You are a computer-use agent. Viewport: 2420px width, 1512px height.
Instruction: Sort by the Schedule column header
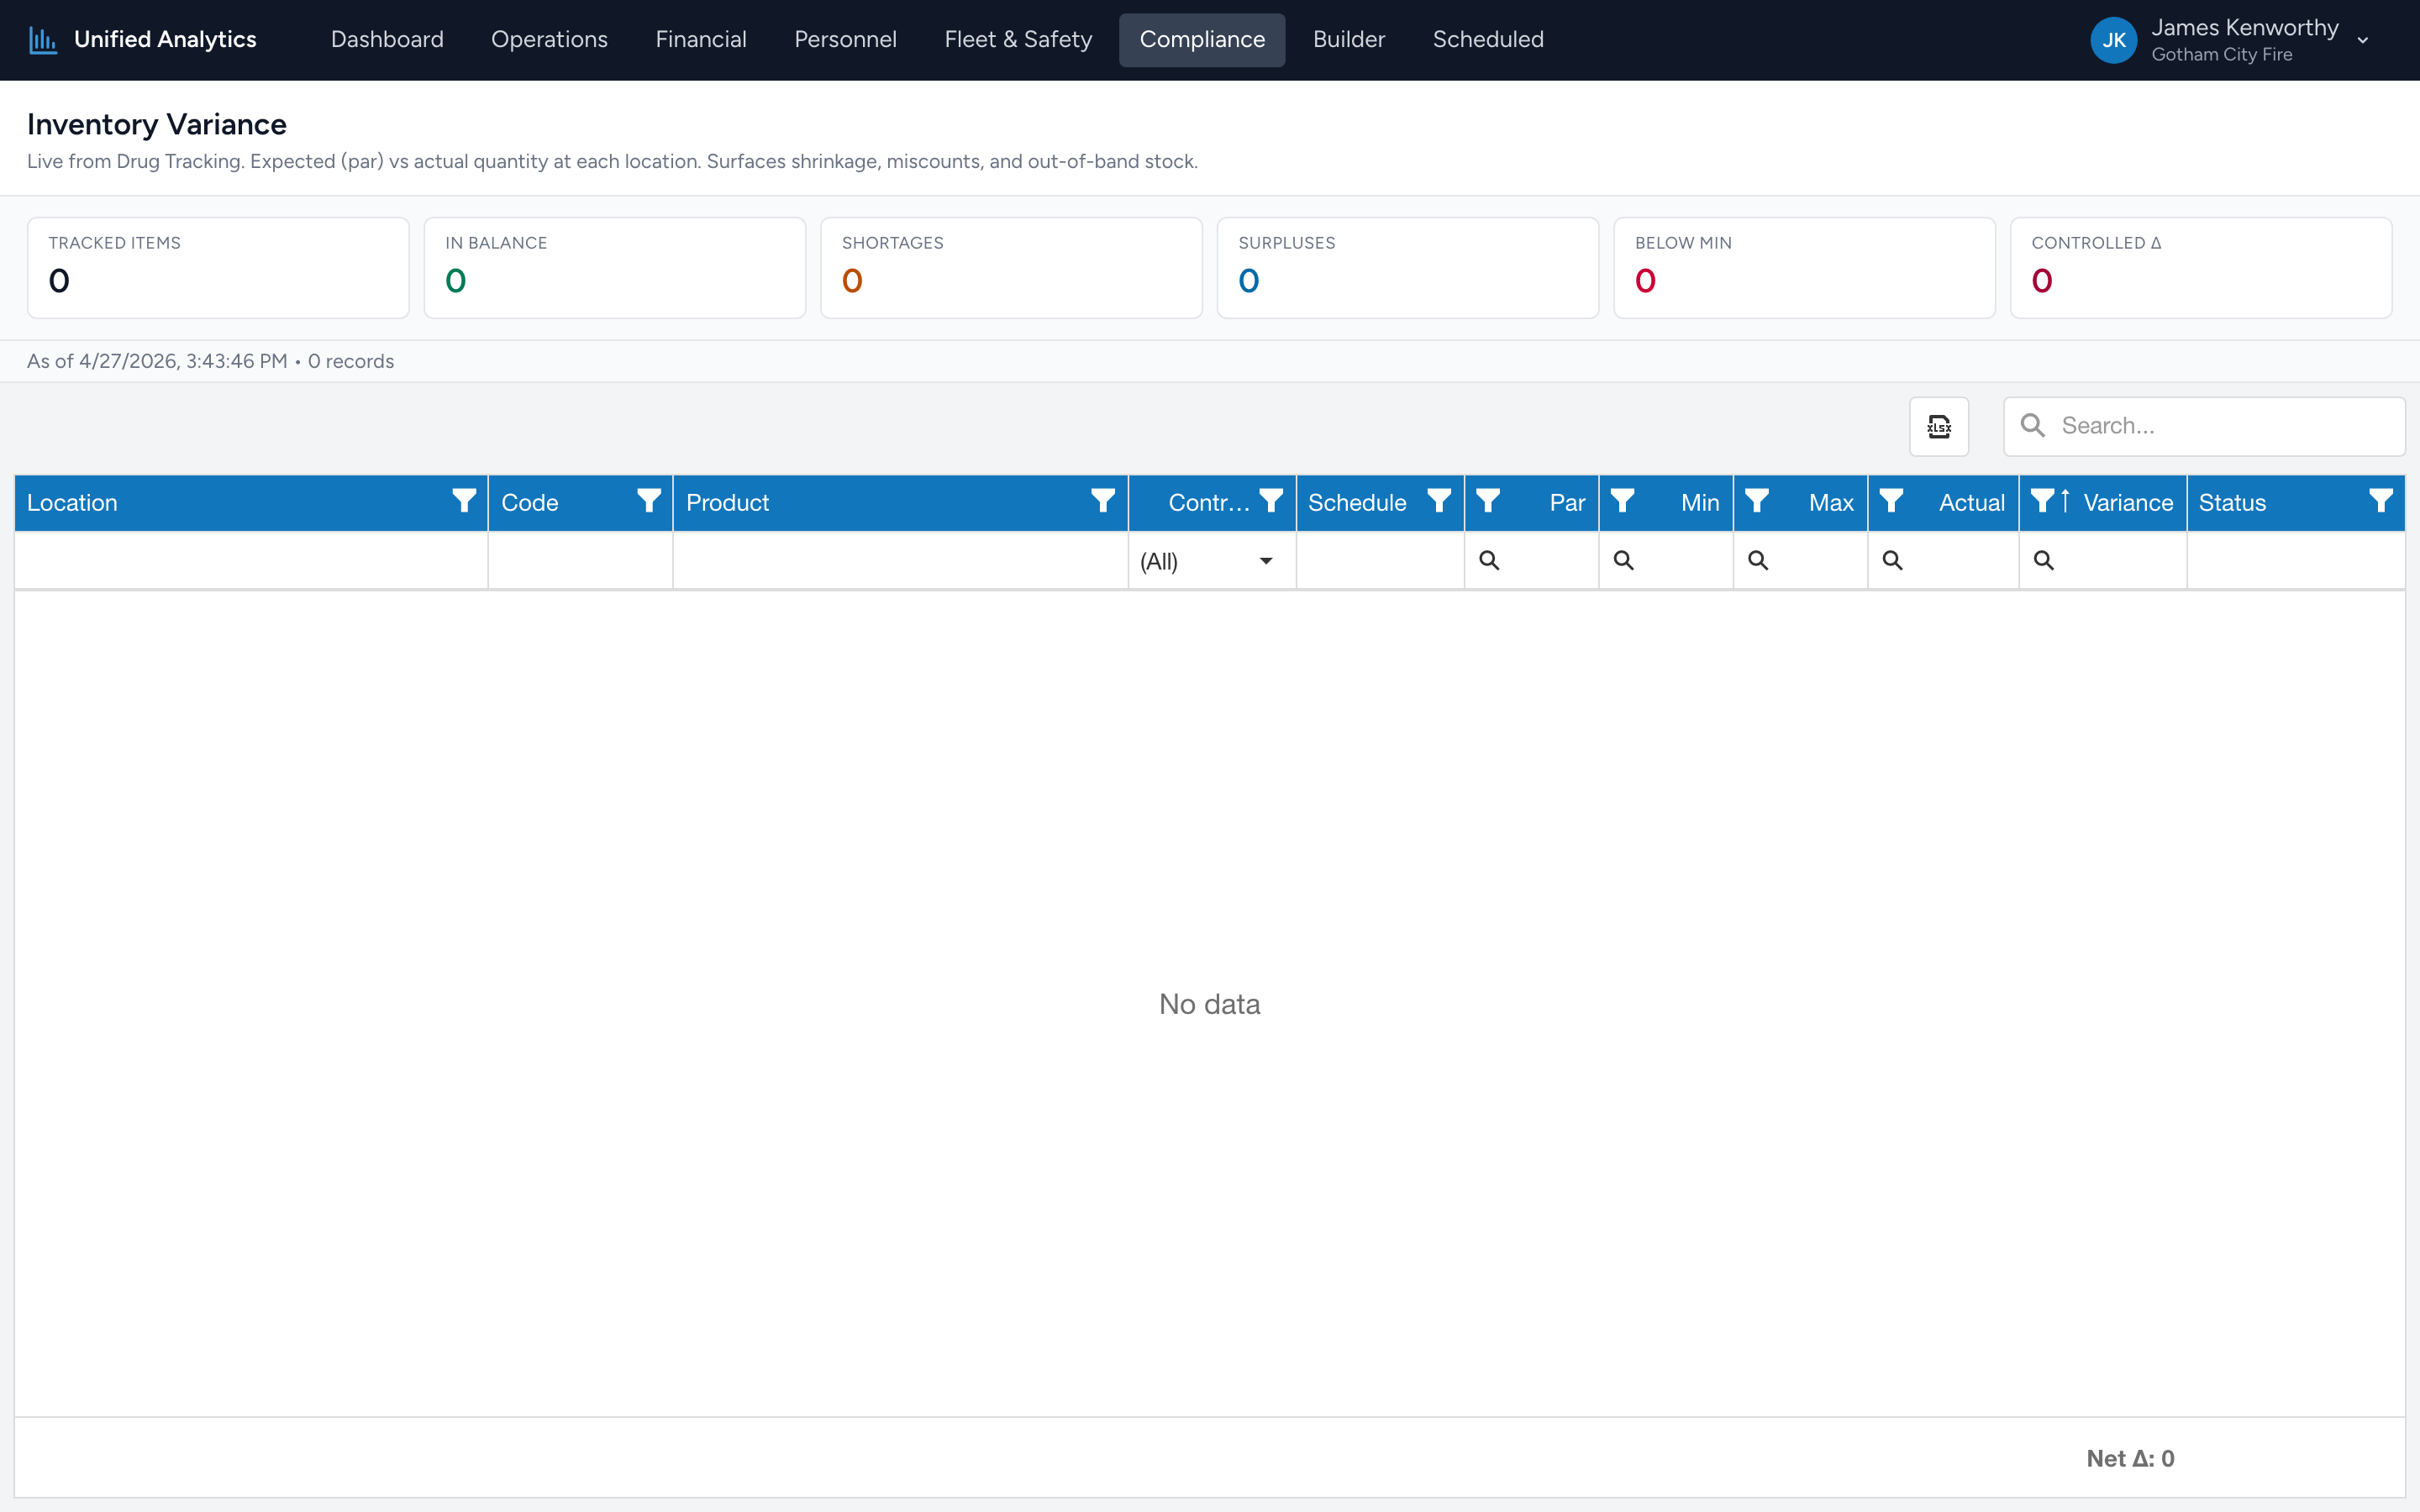tap(1357, 503)
